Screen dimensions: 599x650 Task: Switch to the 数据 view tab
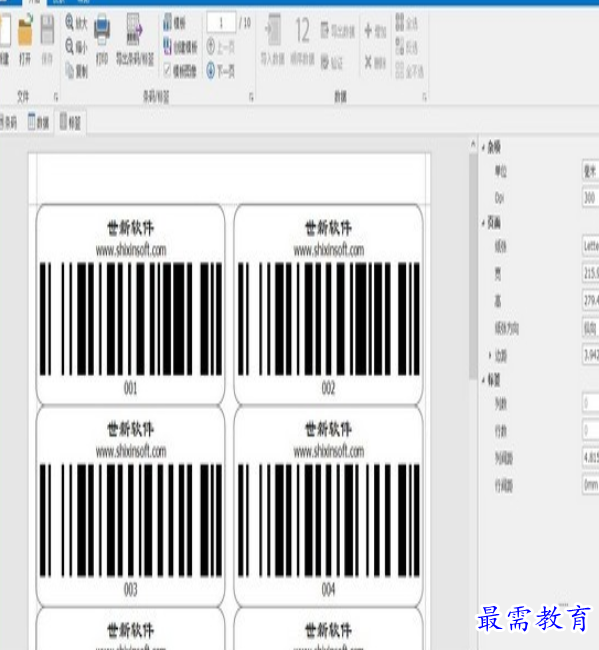[39, 122]
